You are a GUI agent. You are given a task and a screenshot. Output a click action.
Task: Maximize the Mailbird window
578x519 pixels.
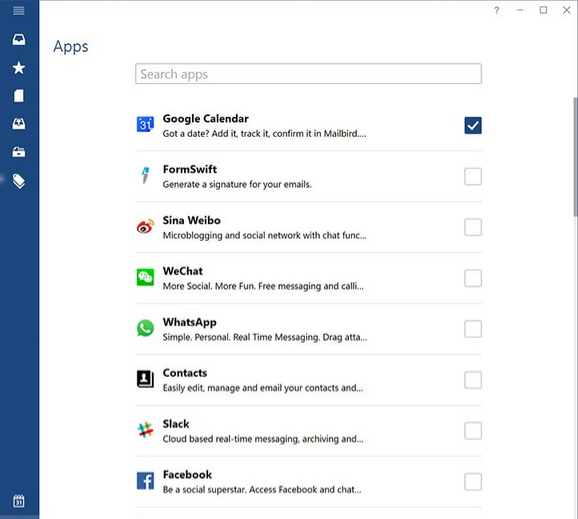tap(543, 10)
